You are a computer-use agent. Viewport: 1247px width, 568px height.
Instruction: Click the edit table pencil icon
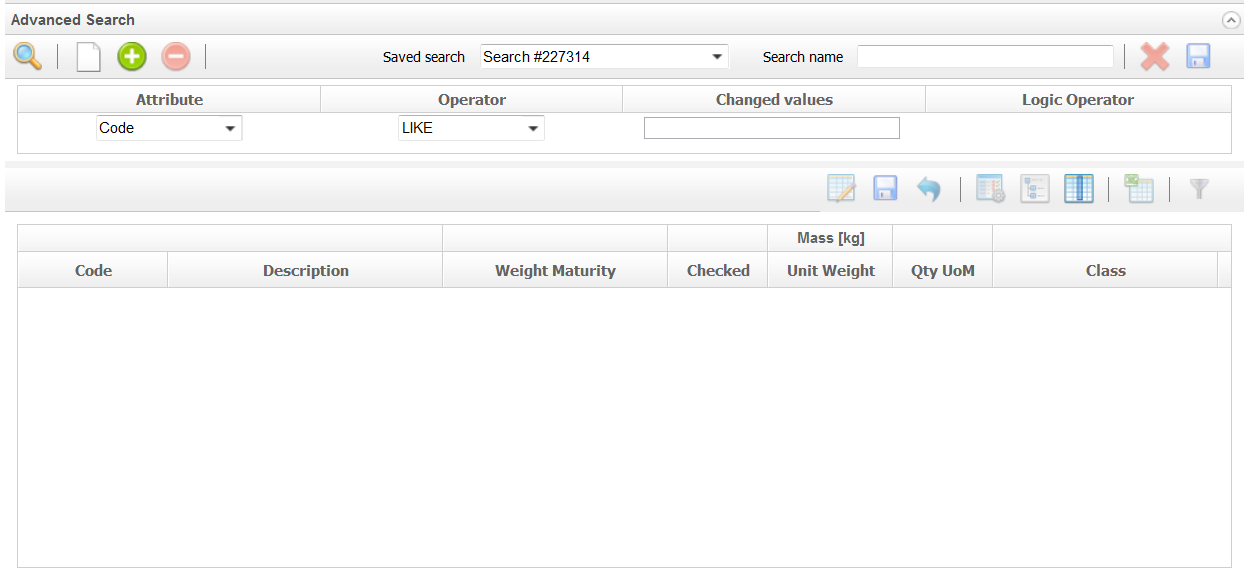point(841,189)
